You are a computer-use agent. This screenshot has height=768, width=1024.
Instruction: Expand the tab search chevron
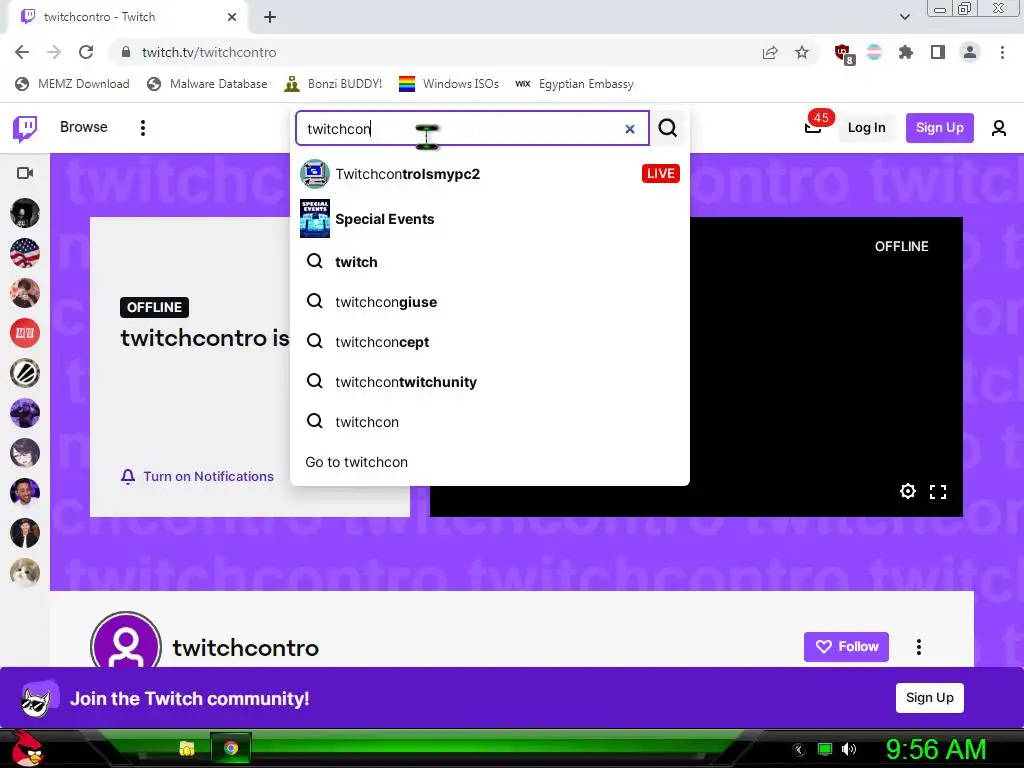[905, 17]
